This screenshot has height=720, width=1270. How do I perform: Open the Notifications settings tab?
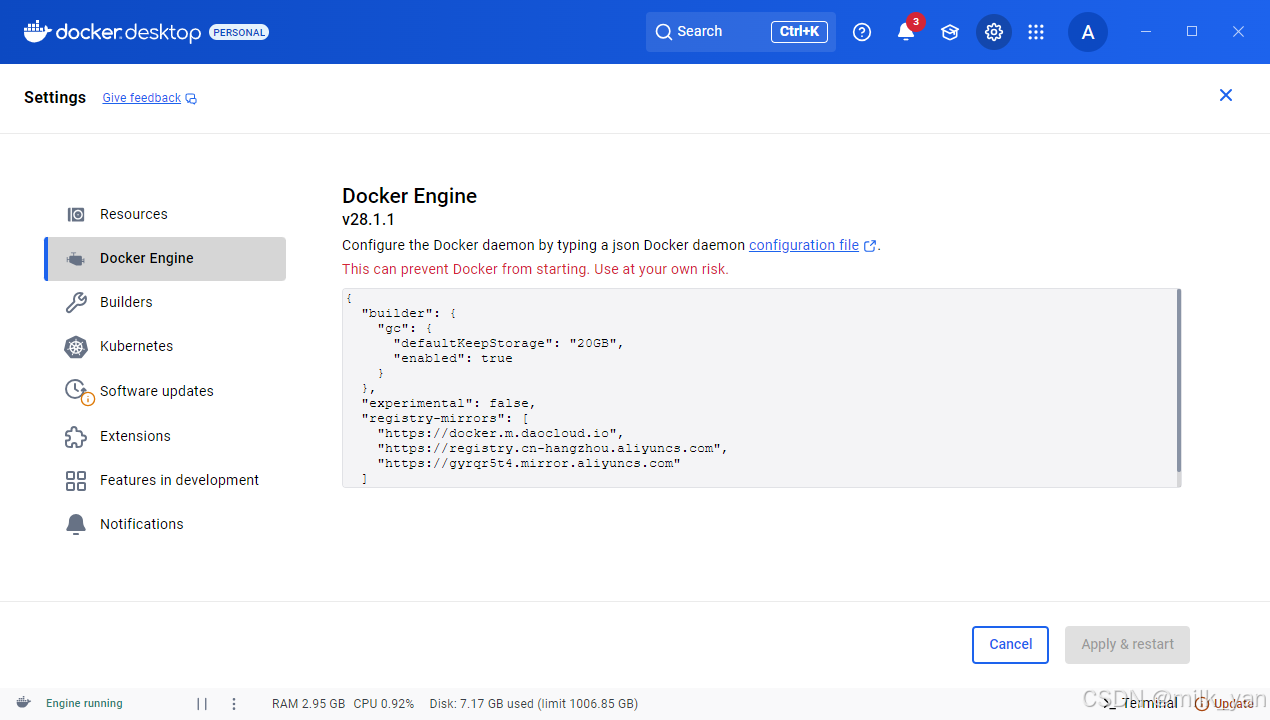tap(165, 525)
